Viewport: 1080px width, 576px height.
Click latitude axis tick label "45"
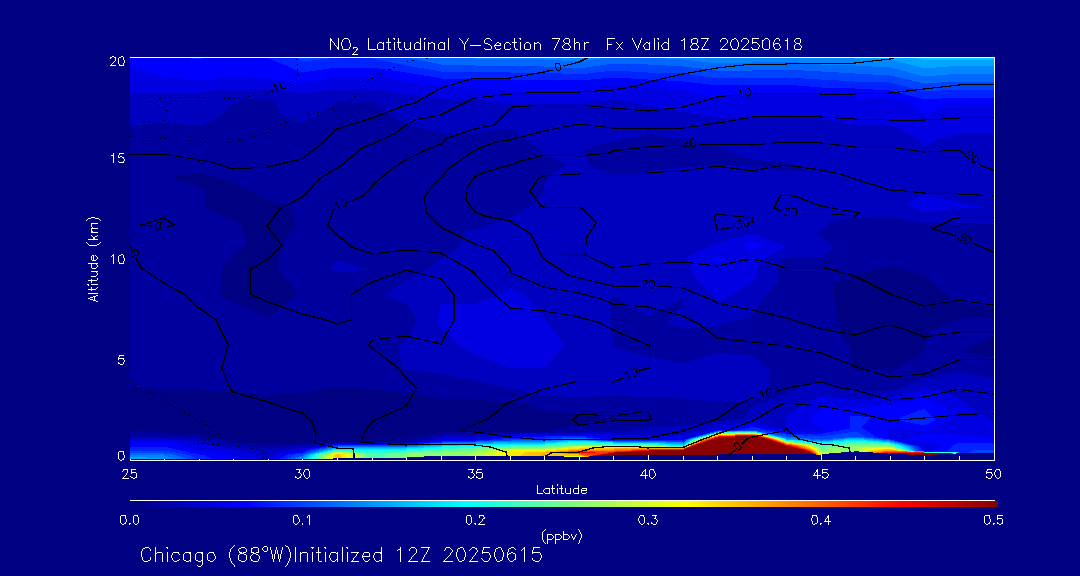[820, 473]
